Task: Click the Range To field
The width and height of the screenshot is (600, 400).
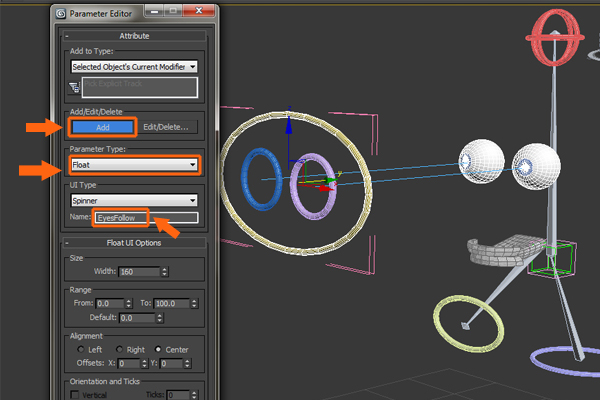Action: click(171, 304)
